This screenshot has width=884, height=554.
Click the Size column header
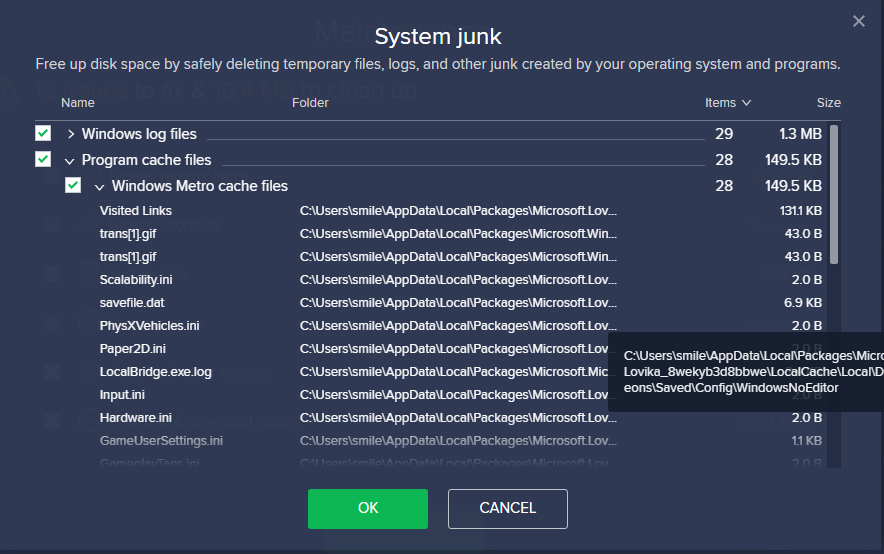pos(828,103)
